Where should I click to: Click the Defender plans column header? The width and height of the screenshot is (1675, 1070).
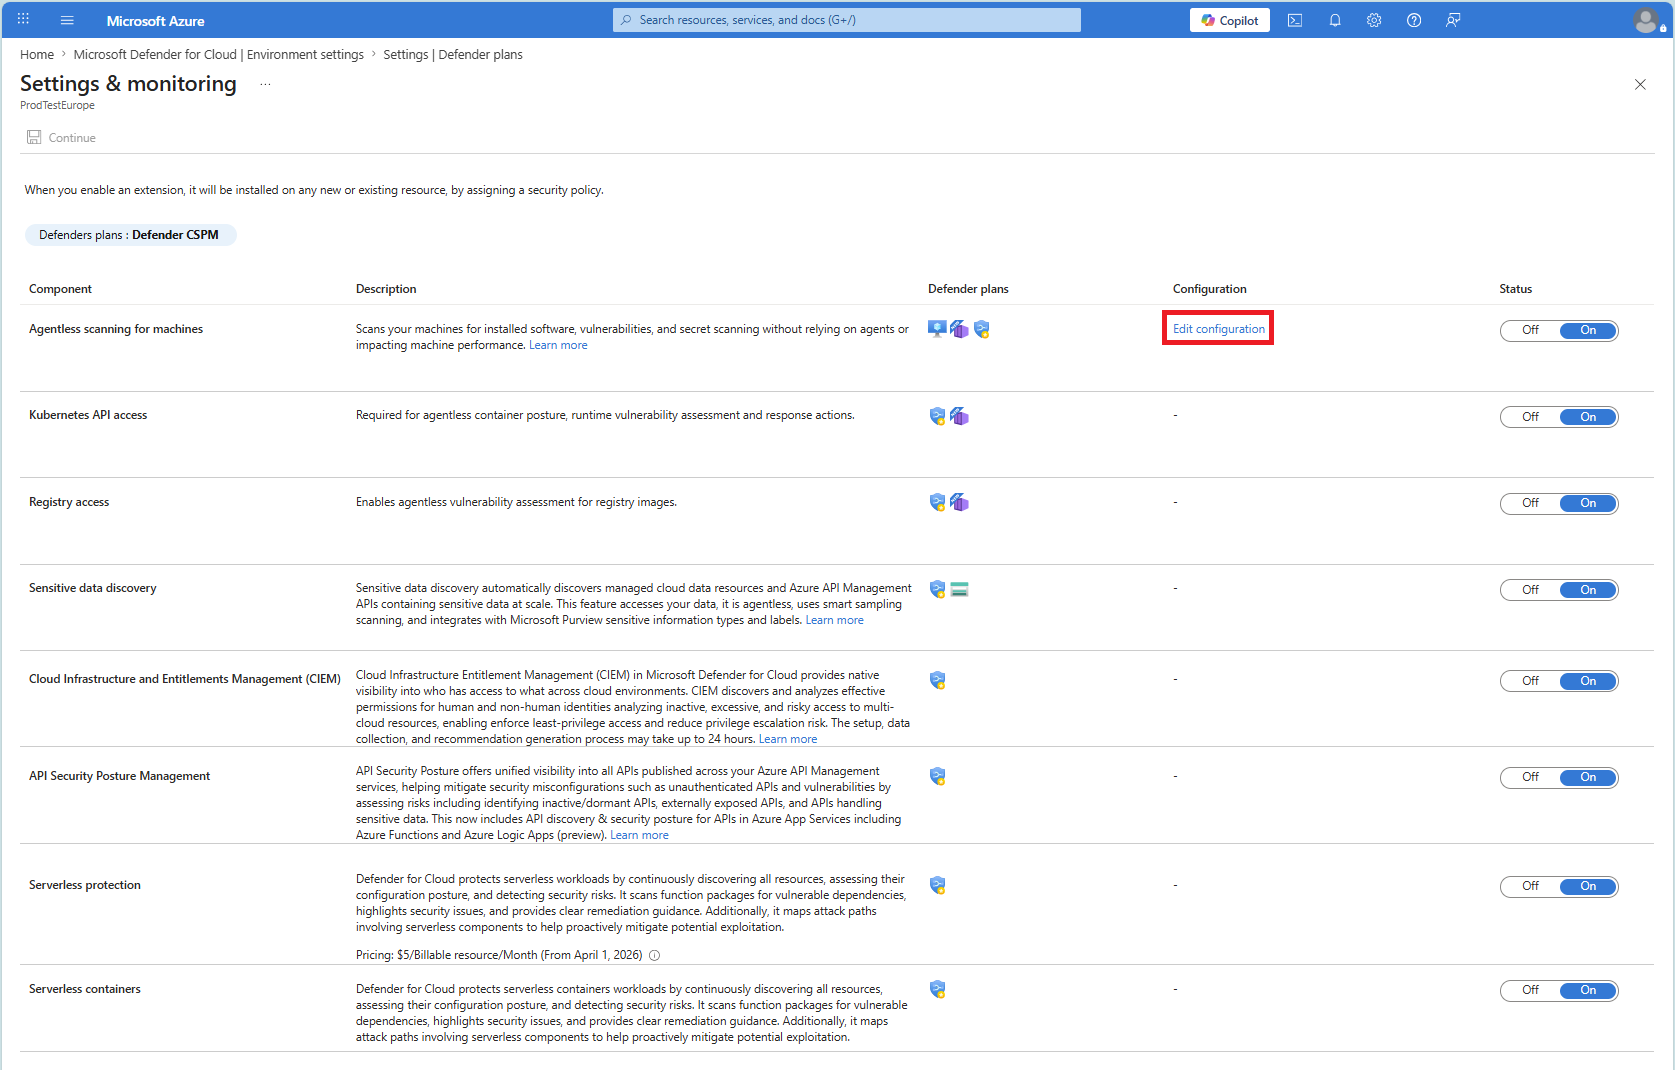(x=968, y=289)
